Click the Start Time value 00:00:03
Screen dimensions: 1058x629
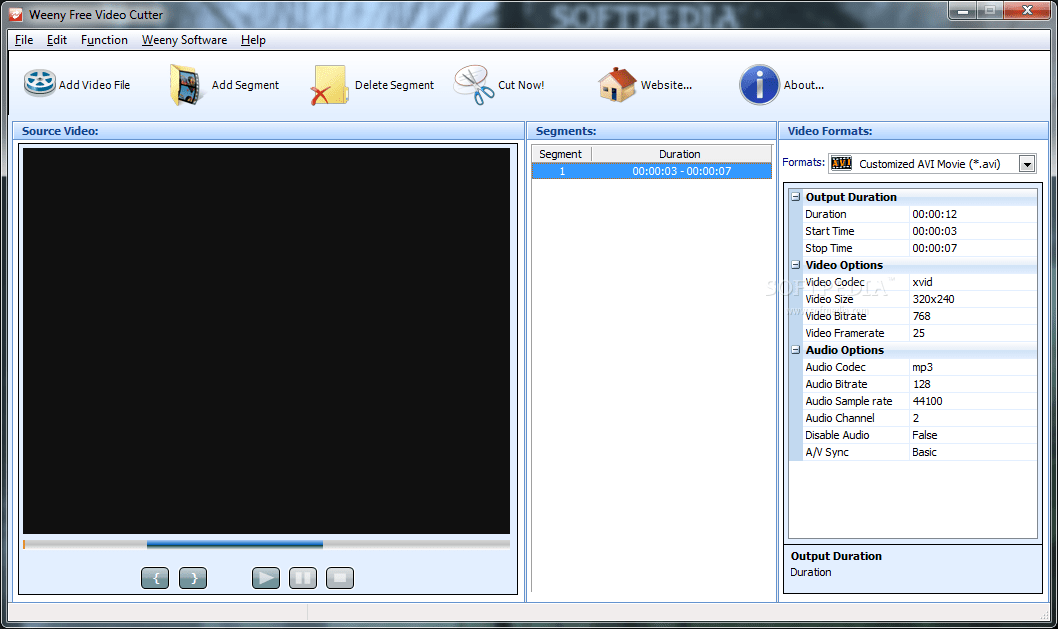(935, 231)
